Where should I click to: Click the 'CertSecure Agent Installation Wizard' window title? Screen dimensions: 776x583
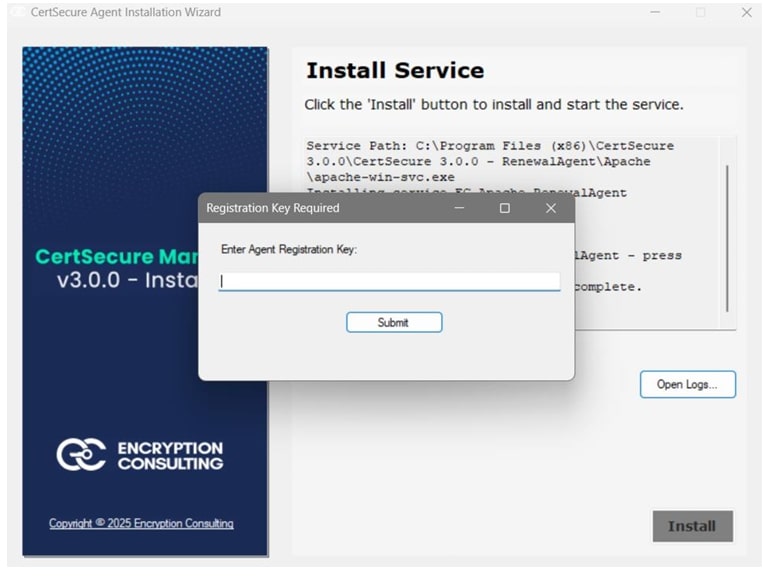tap(126, 12)
